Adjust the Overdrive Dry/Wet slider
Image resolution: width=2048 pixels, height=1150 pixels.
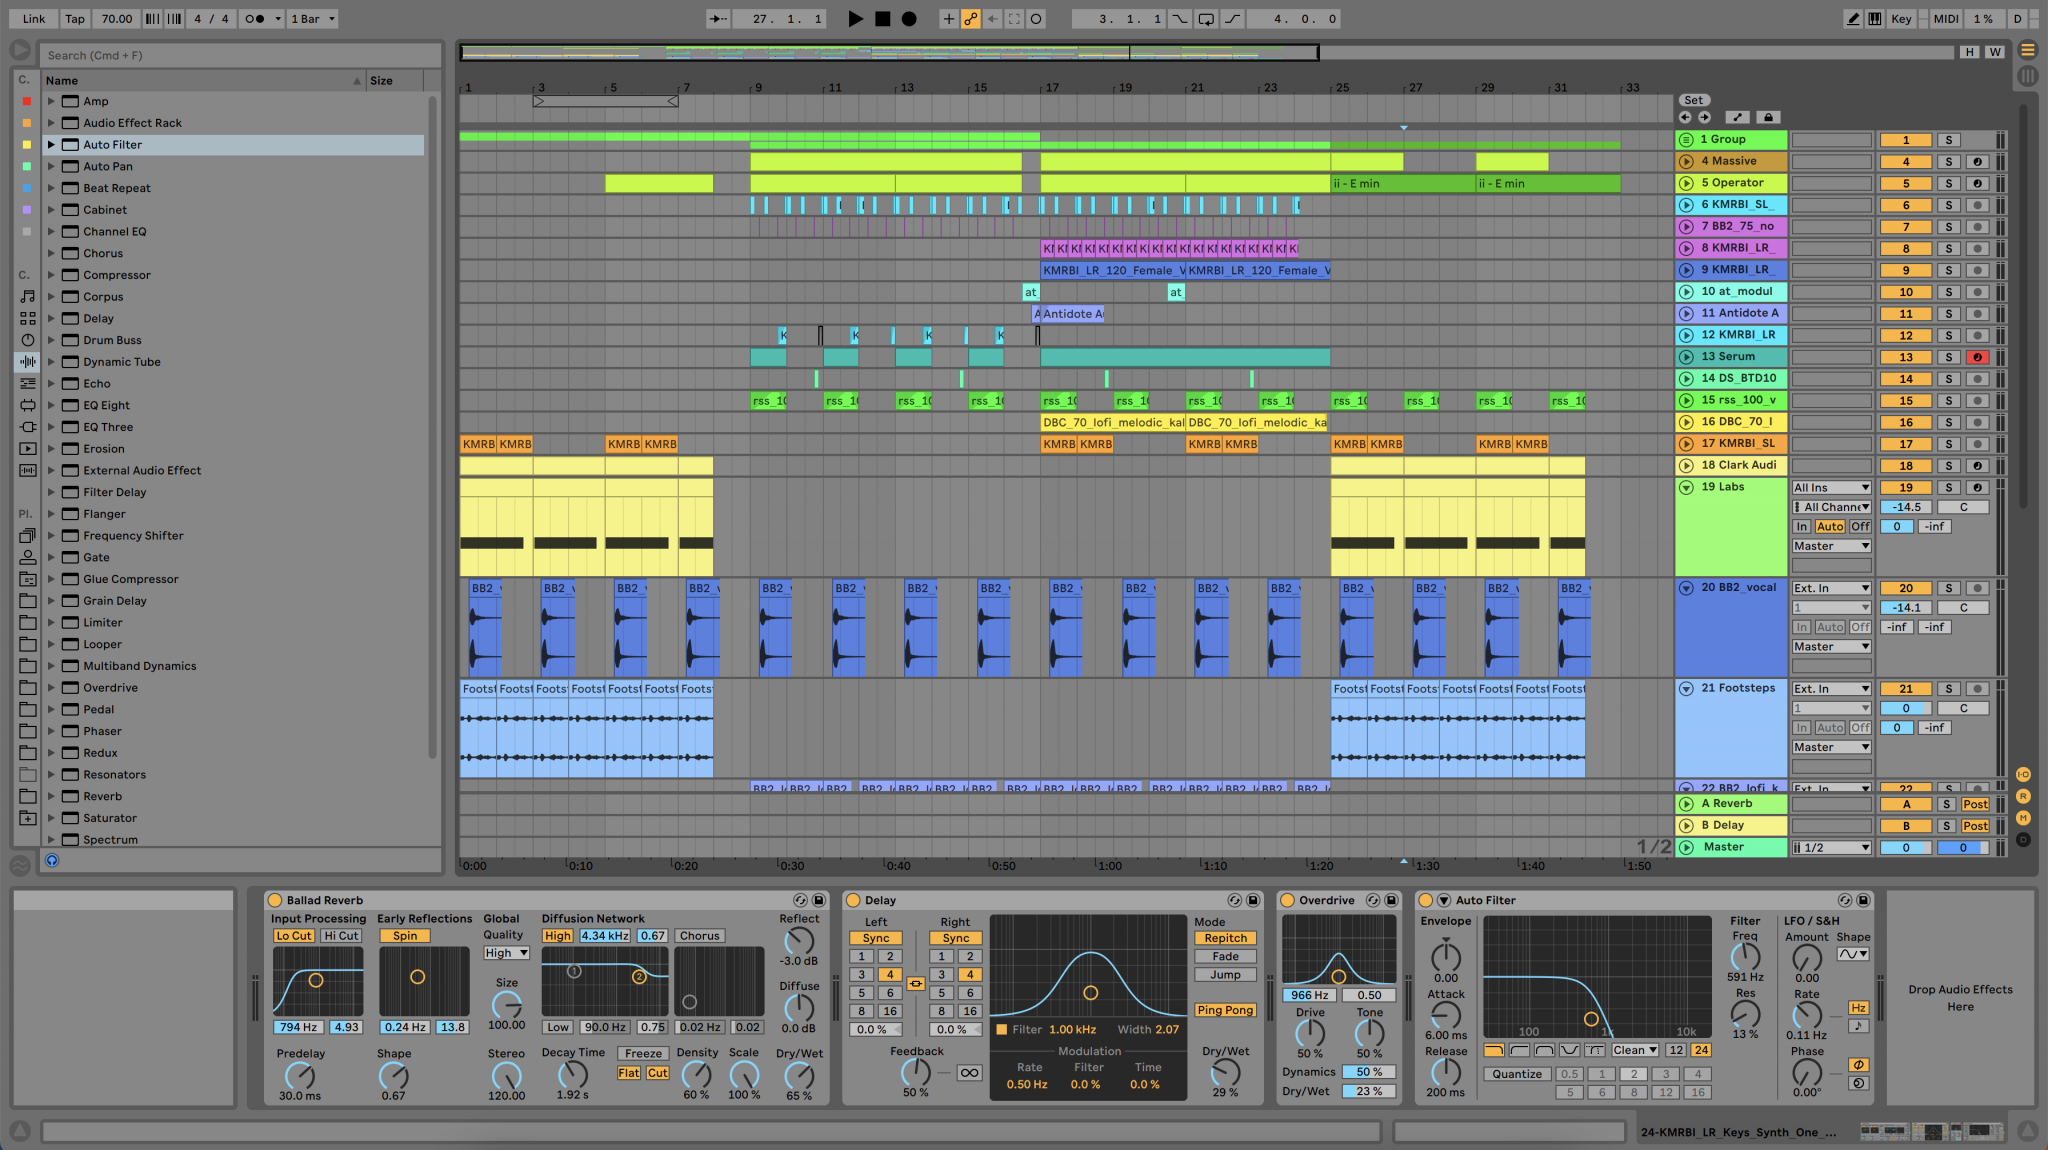coord(1368,1091)
